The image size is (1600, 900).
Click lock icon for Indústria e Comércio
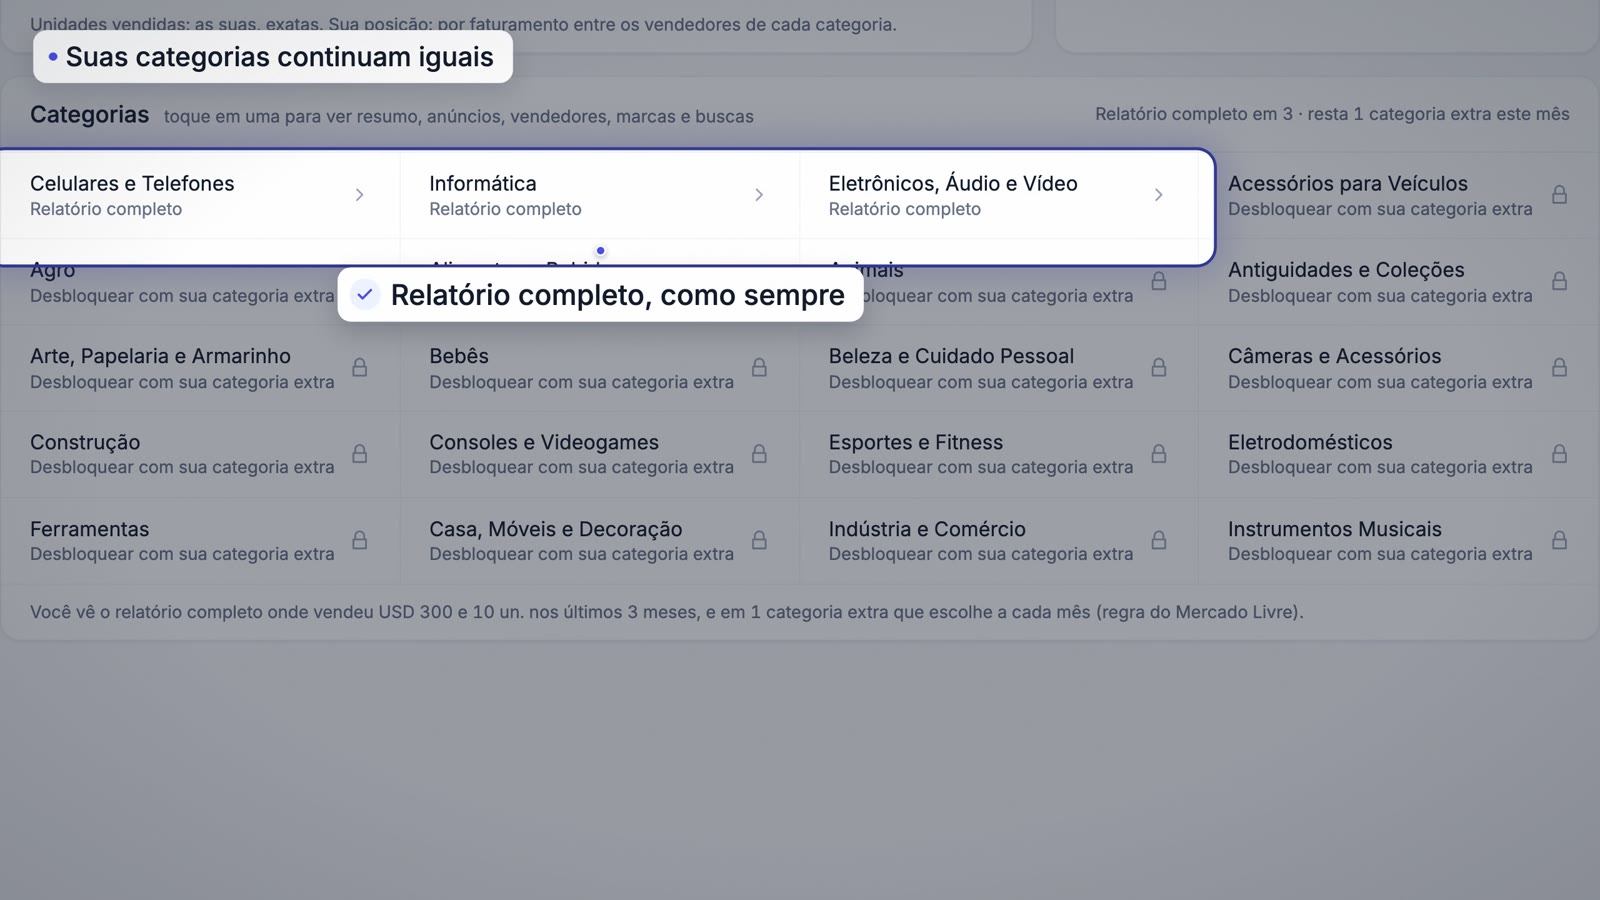[x=1158, y=540]
